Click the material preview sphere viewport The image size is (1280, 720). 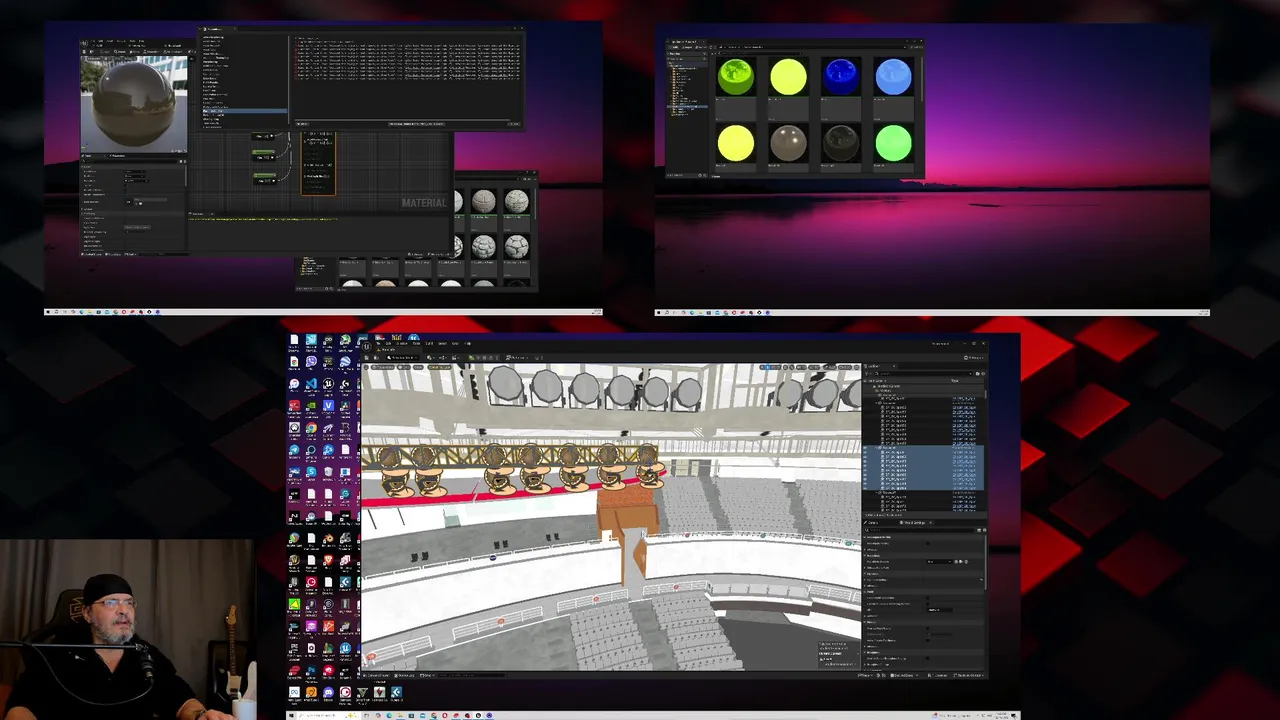tap(134, 103)
